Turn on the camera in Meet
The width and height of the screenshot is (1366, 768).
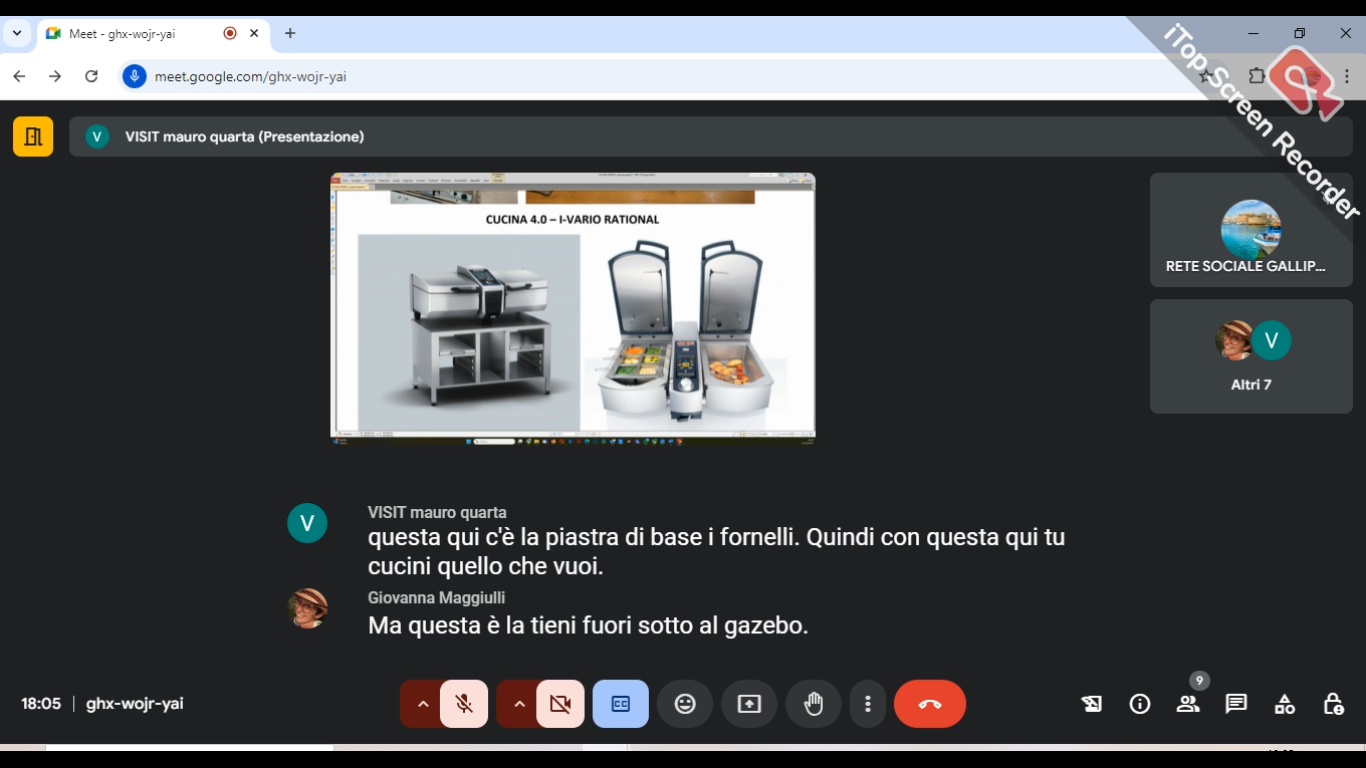560,704
